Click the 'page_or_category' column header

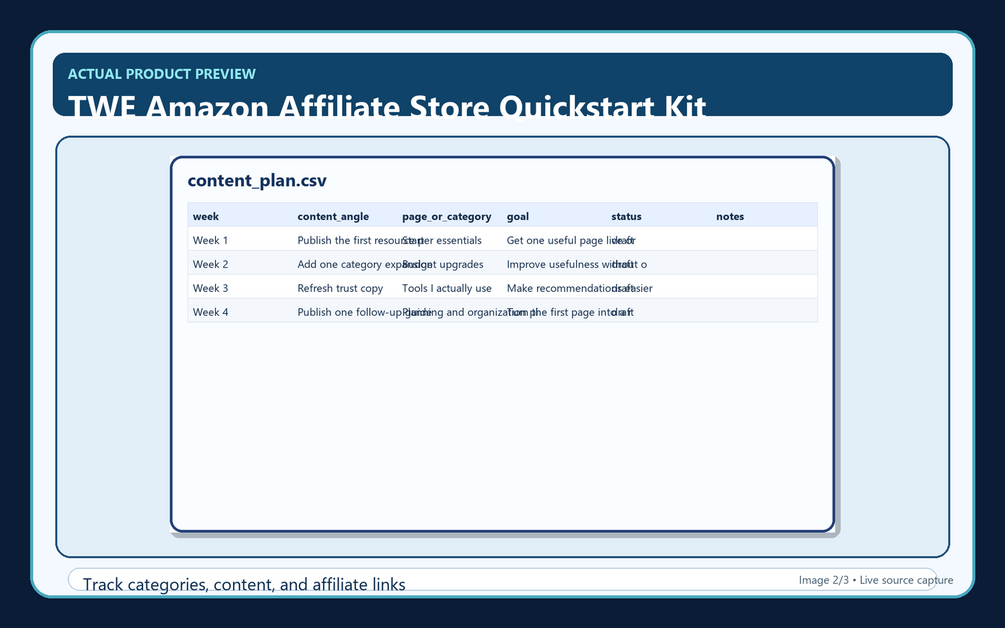tap(447, 217)
